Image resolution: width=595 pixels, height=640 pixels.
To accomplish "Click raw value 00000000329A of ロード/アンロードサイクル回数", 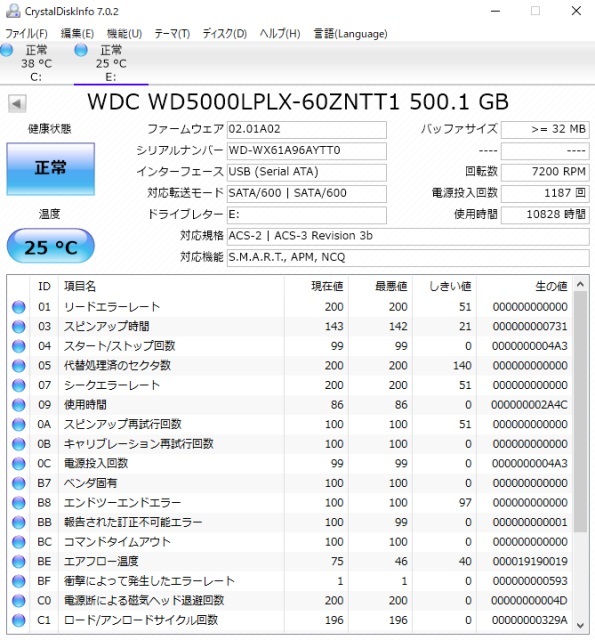I will tap(530, 620).
